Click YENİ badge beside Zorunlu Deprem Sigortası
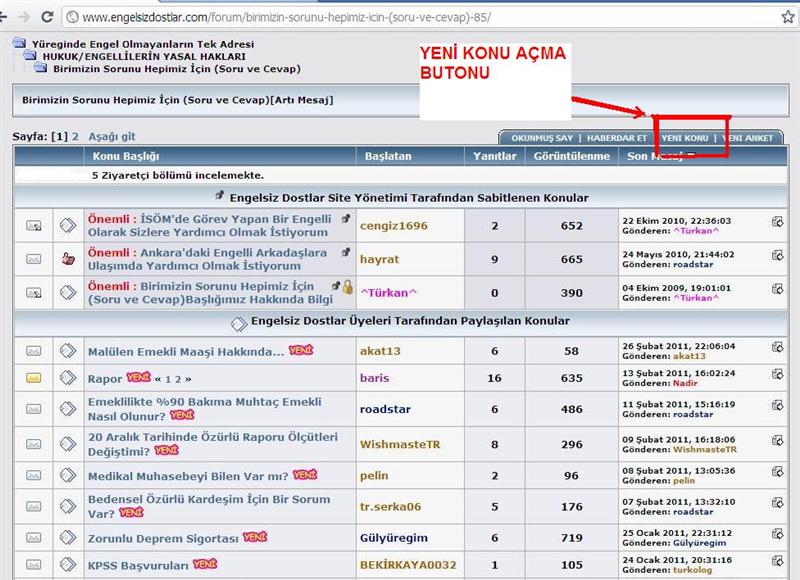Image resolution: width=800 pixels, height=580 pixels. click(255, 537)
